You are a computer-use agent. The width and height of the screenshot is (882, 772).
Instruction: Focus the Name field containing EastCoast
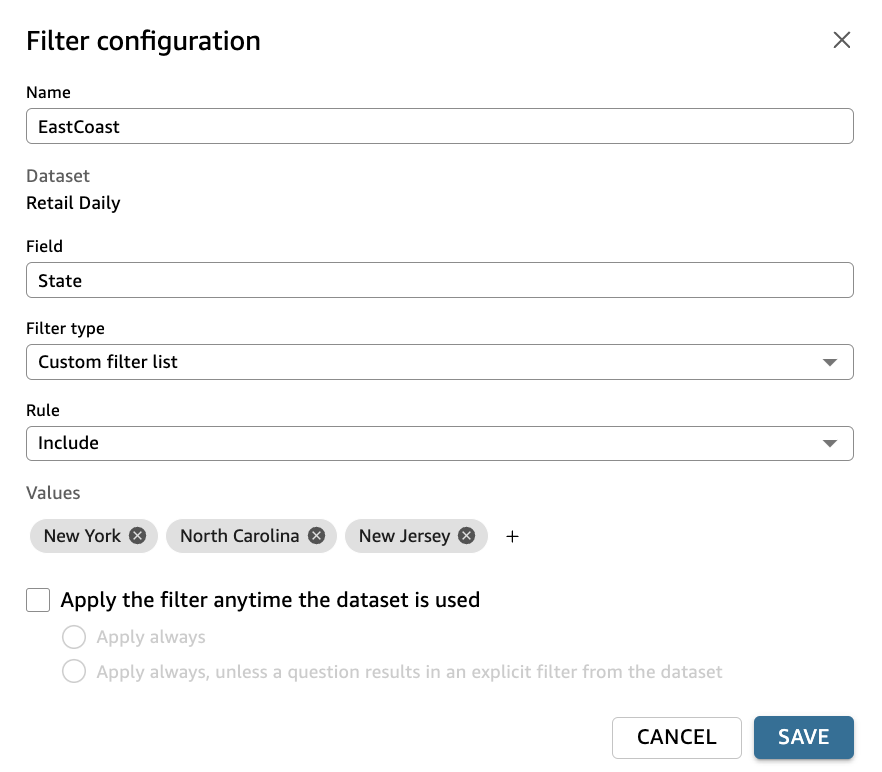point(439,127)
